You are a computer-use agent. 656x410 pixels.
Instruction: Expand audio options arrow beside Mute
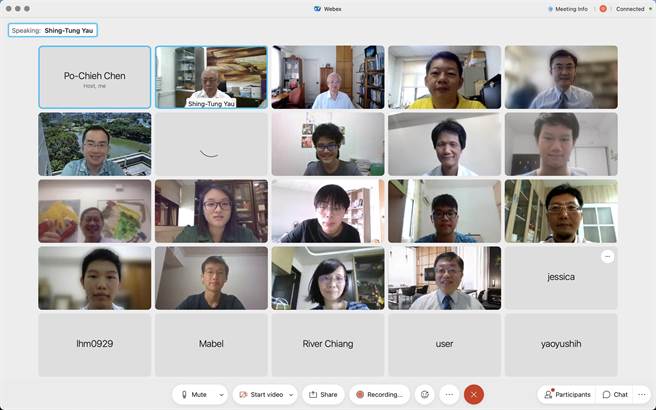(221, 394)
